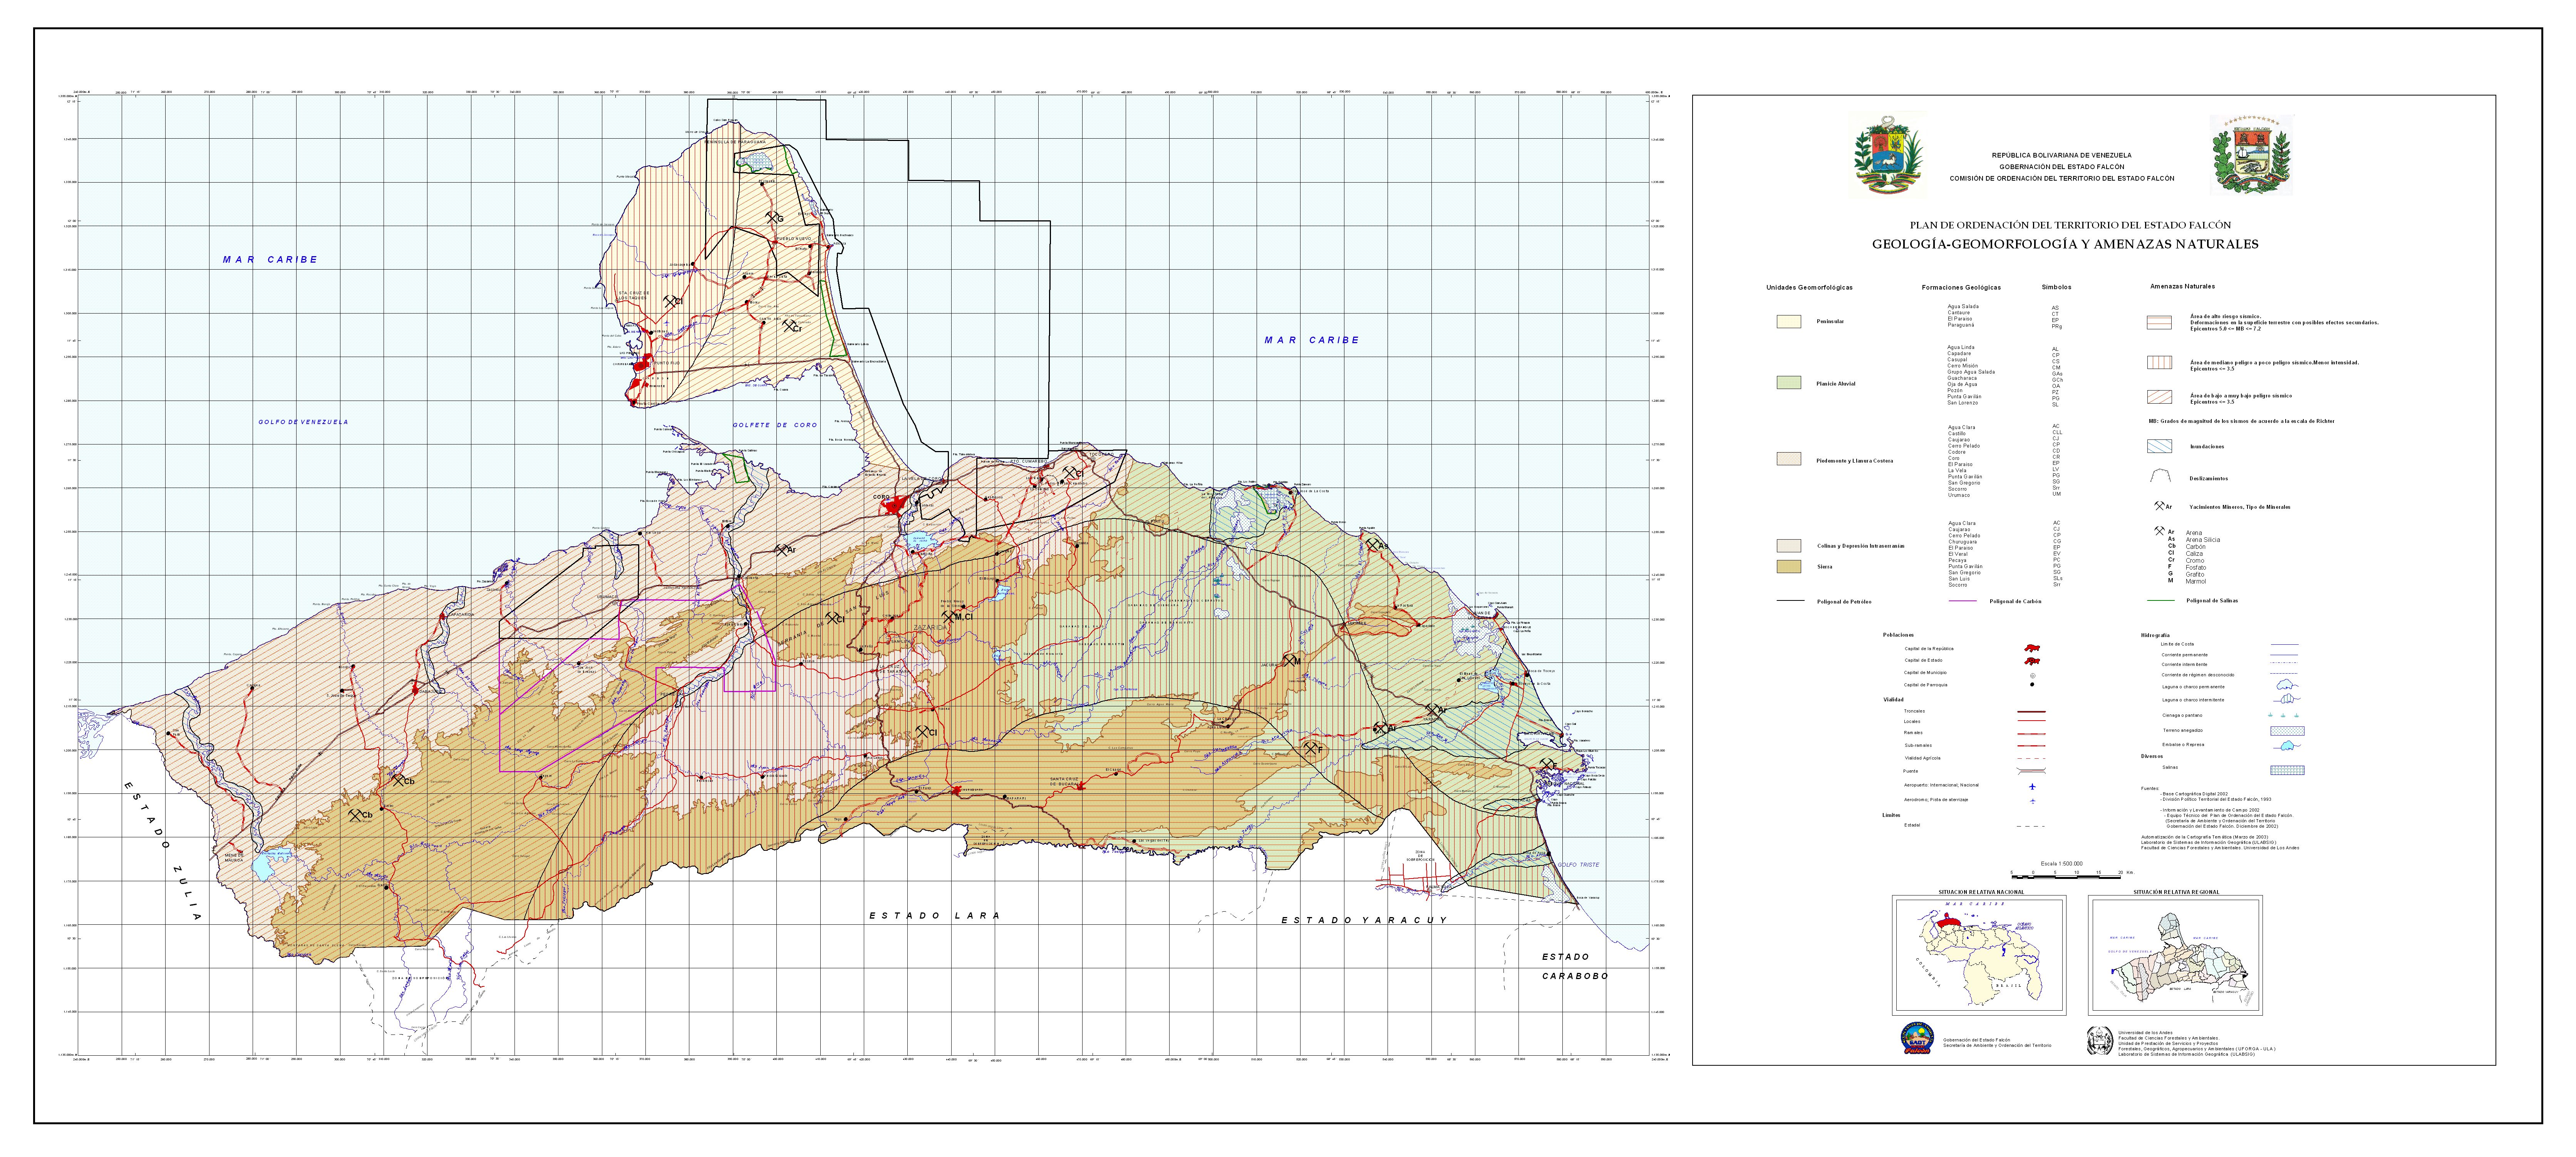
Task: Click the G graphite mine marker on Paraguaná
Action: coord(774,218)
